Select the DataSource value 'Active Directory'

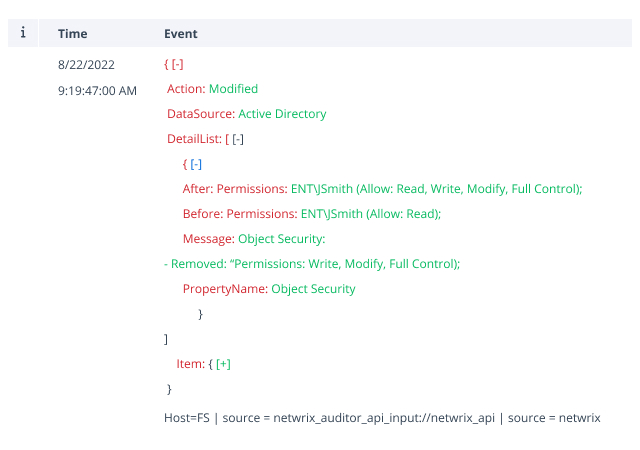click(x=282, y=114)
